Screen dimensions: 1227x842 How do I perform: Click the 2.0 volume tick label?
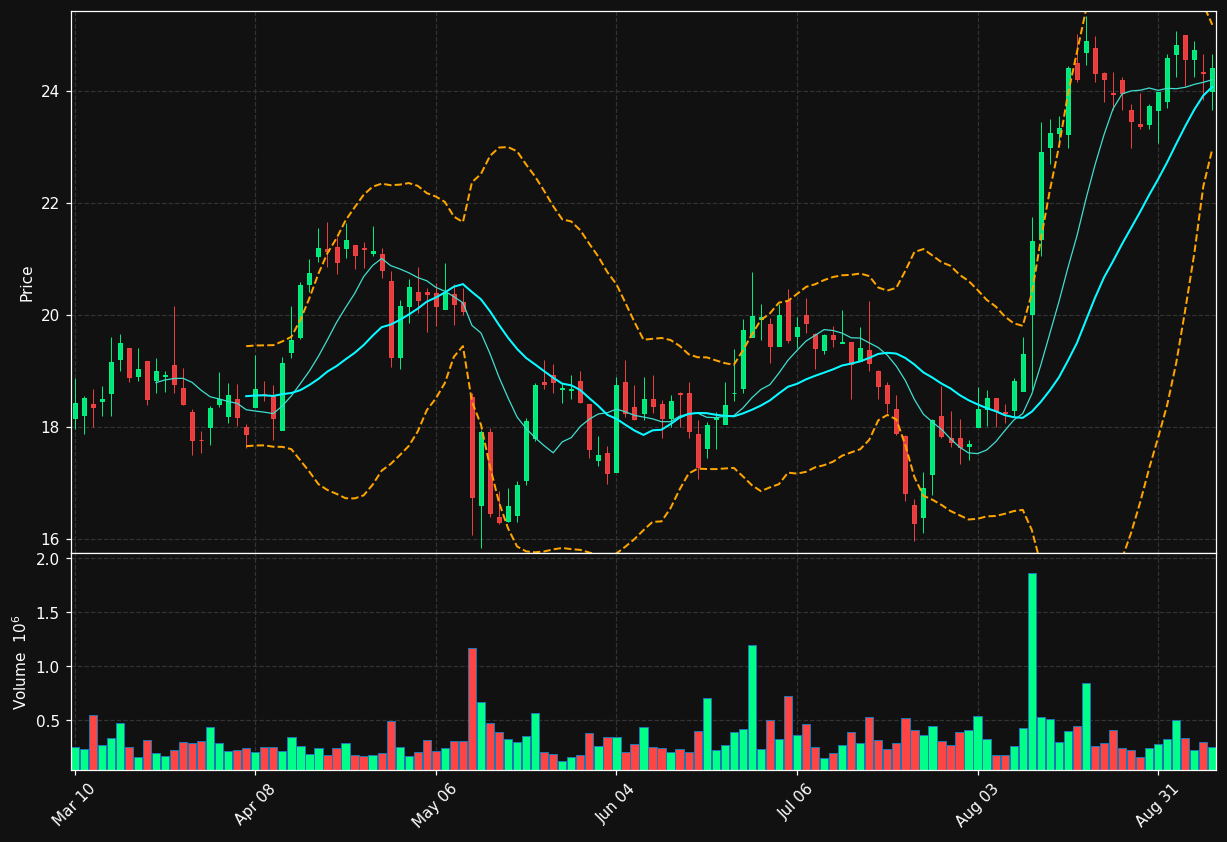48,559
